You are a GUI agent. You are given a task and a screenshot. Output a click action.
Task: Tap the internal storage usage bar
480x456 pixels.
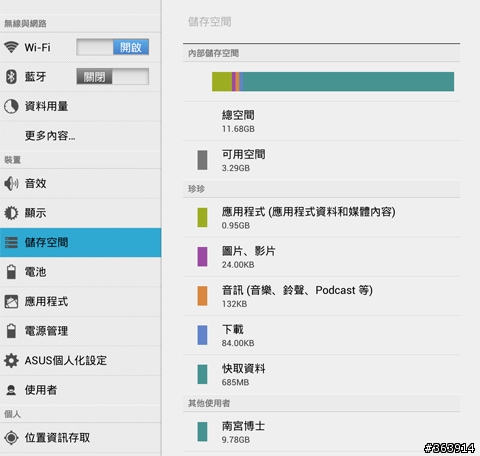coord(333,82)
